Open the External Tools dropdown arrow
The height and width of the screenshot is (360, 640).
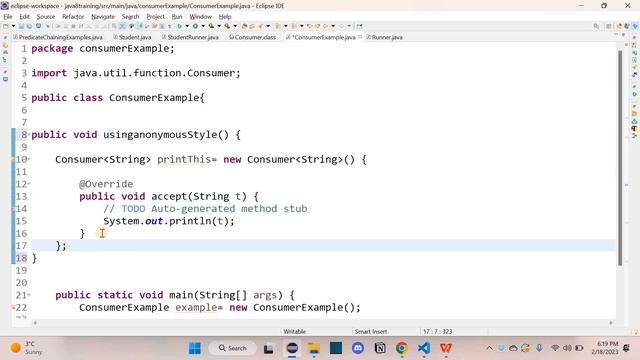point(235,26)
